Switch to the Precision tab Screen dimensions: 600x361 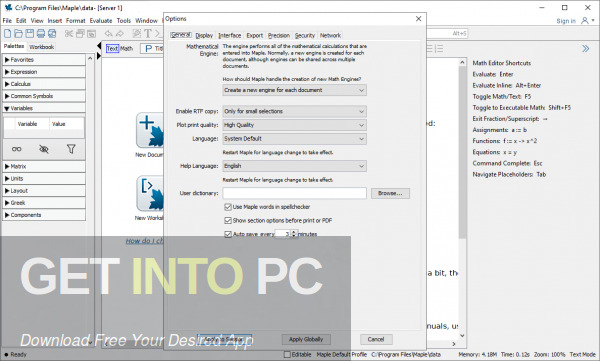(279, 35)
